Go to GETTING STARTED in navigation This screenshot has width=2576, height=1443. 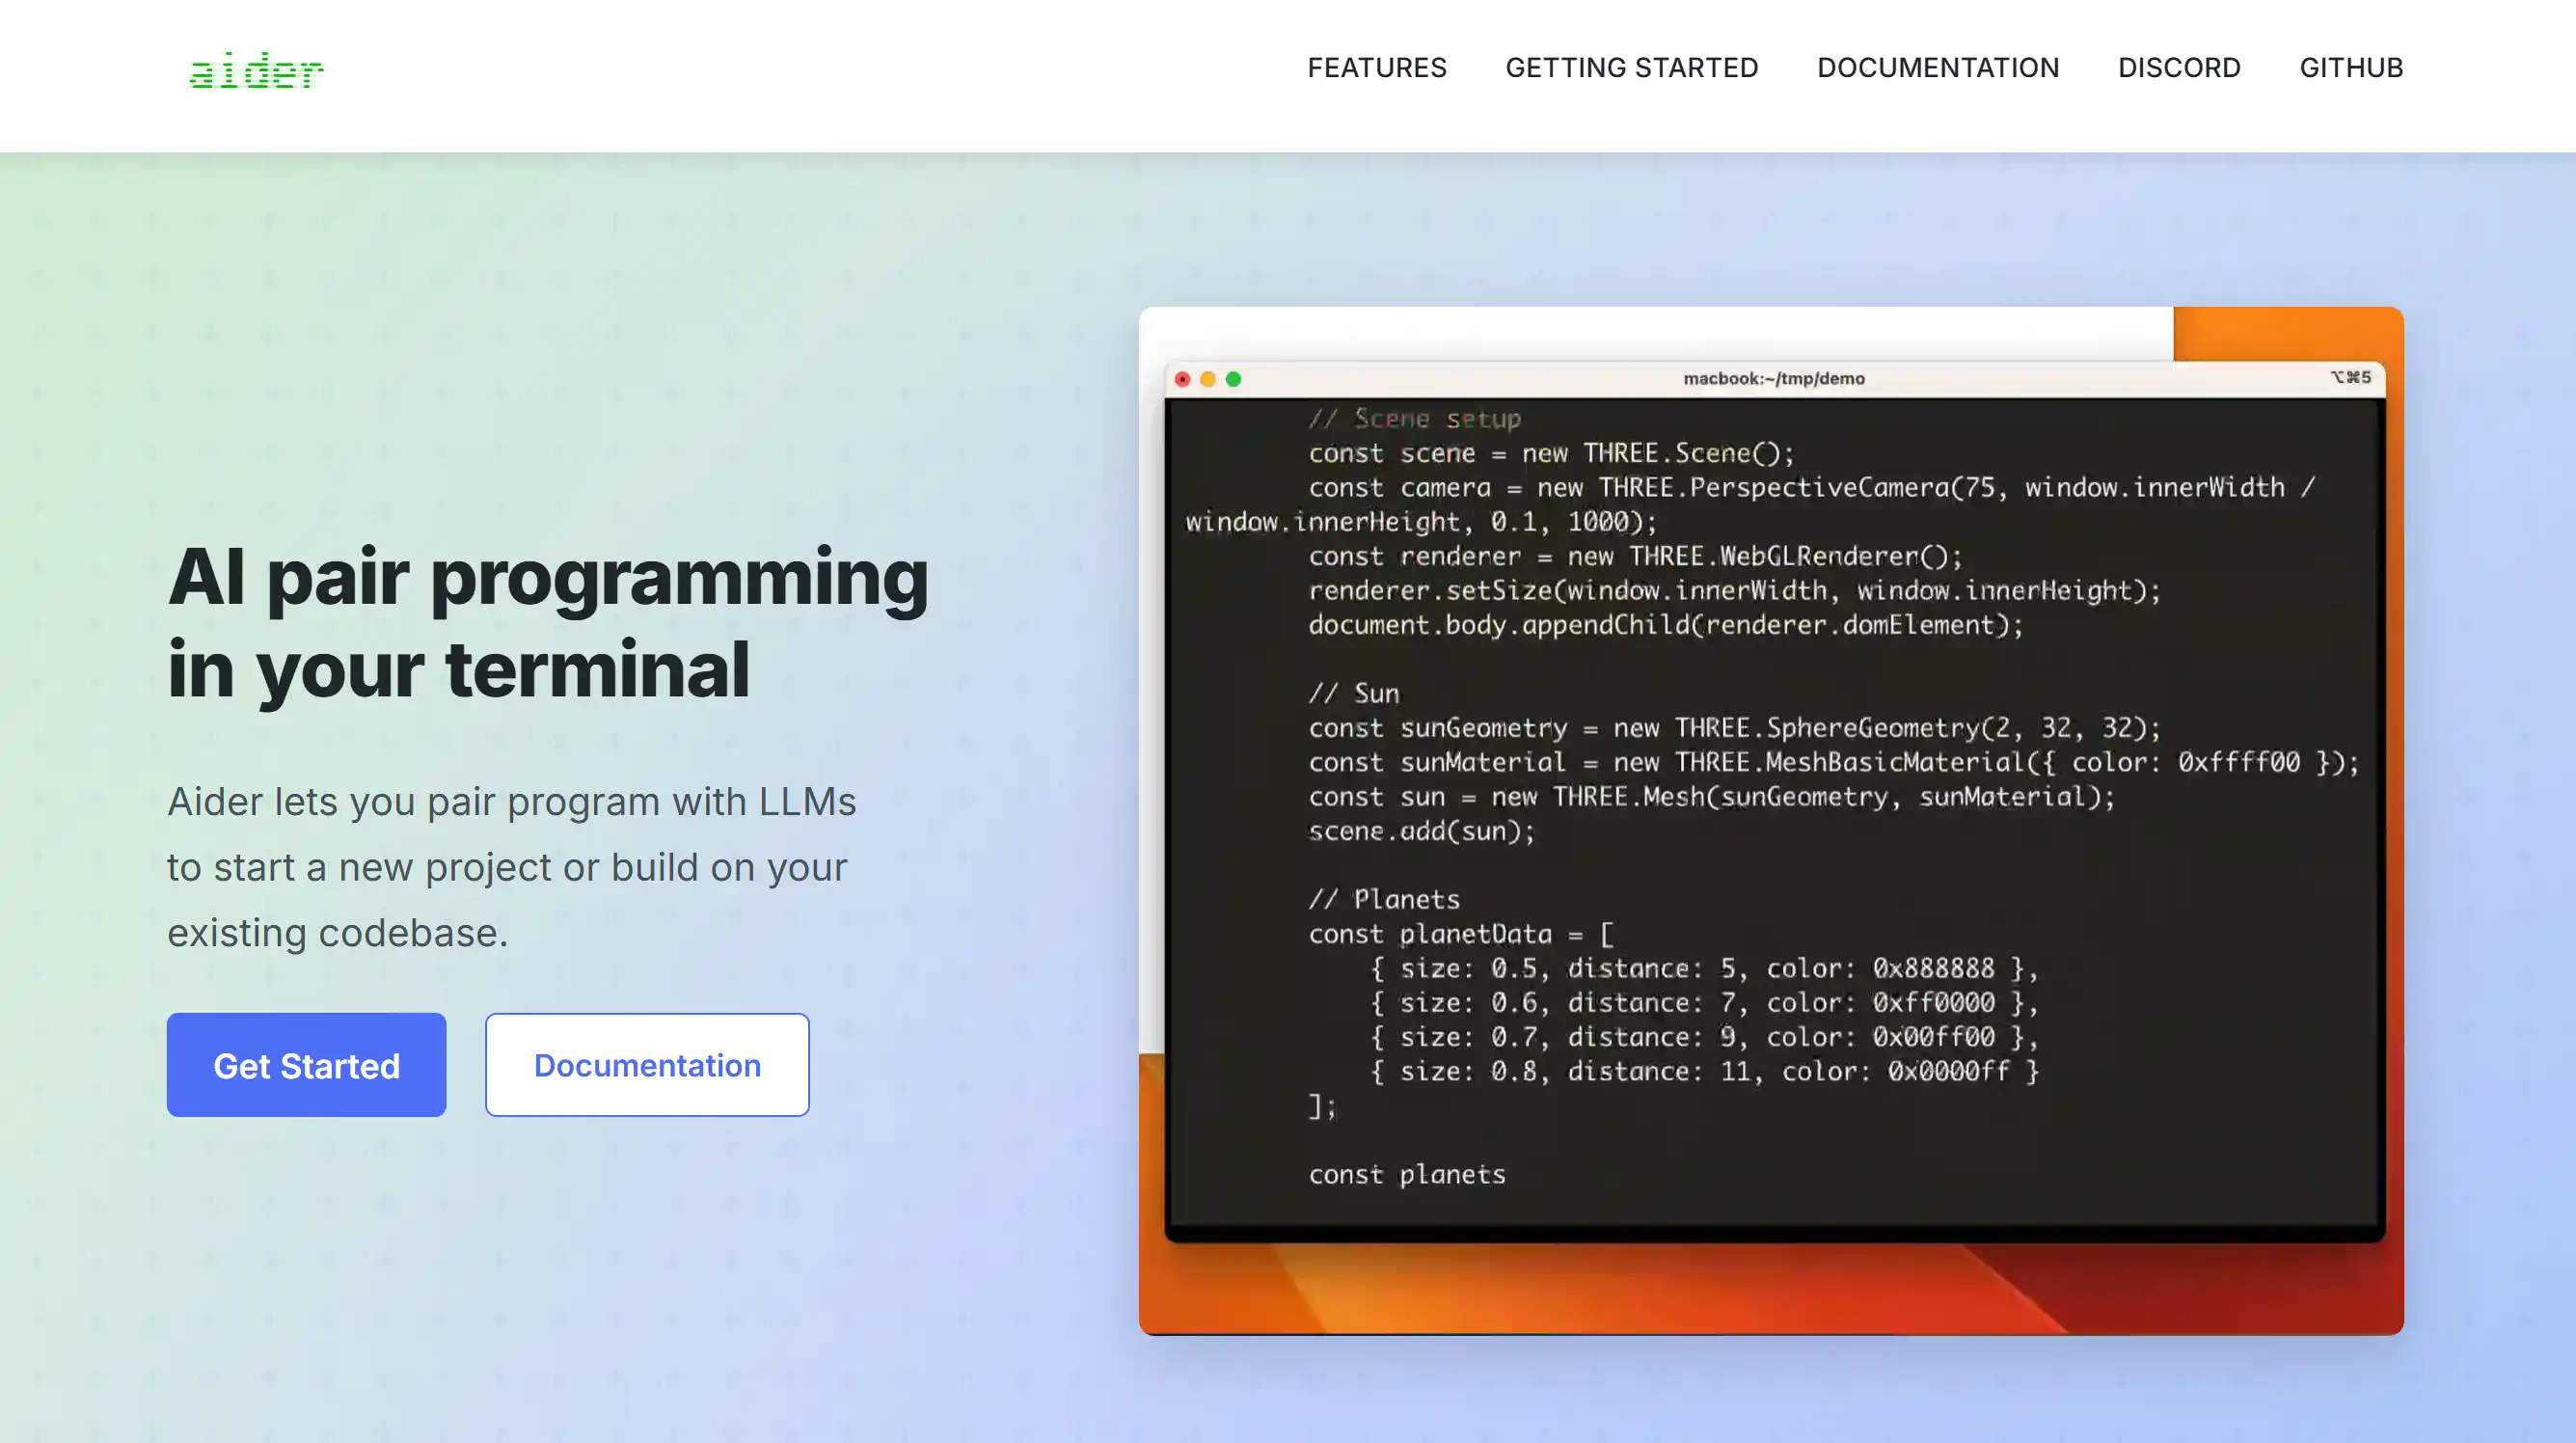[x=1632, y=68]
